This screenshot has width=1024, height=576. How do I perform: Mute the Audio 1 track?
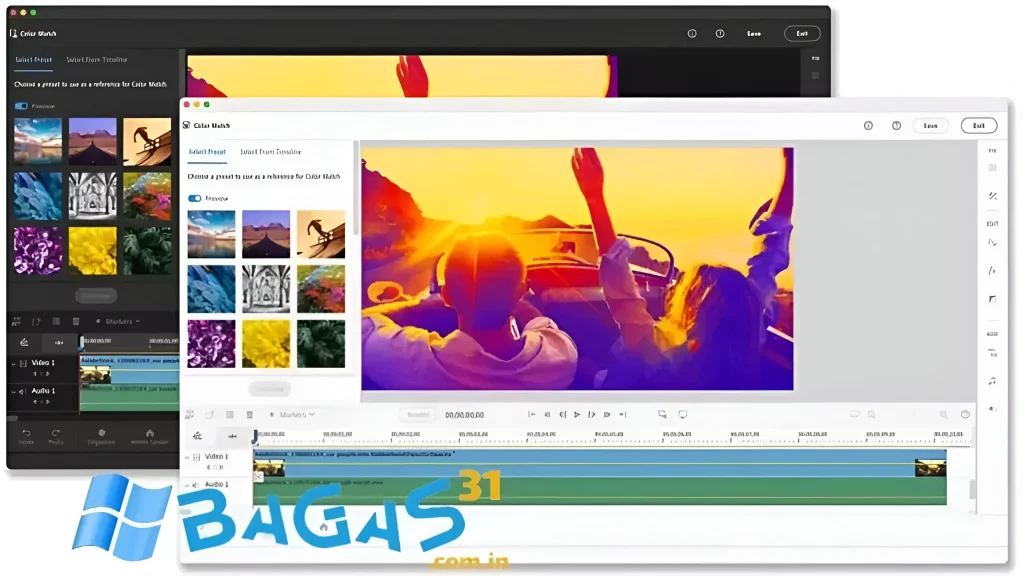(x=195, y=484)
